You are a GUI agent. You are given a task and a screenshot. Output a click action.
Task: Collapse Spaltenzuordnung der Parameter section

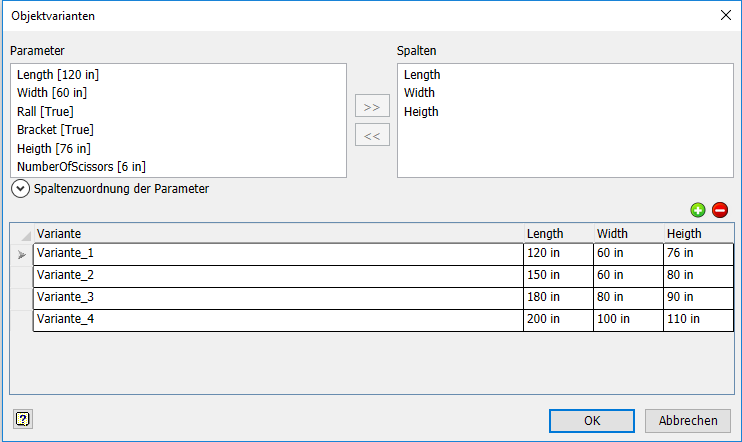click(x=20, y=188)
